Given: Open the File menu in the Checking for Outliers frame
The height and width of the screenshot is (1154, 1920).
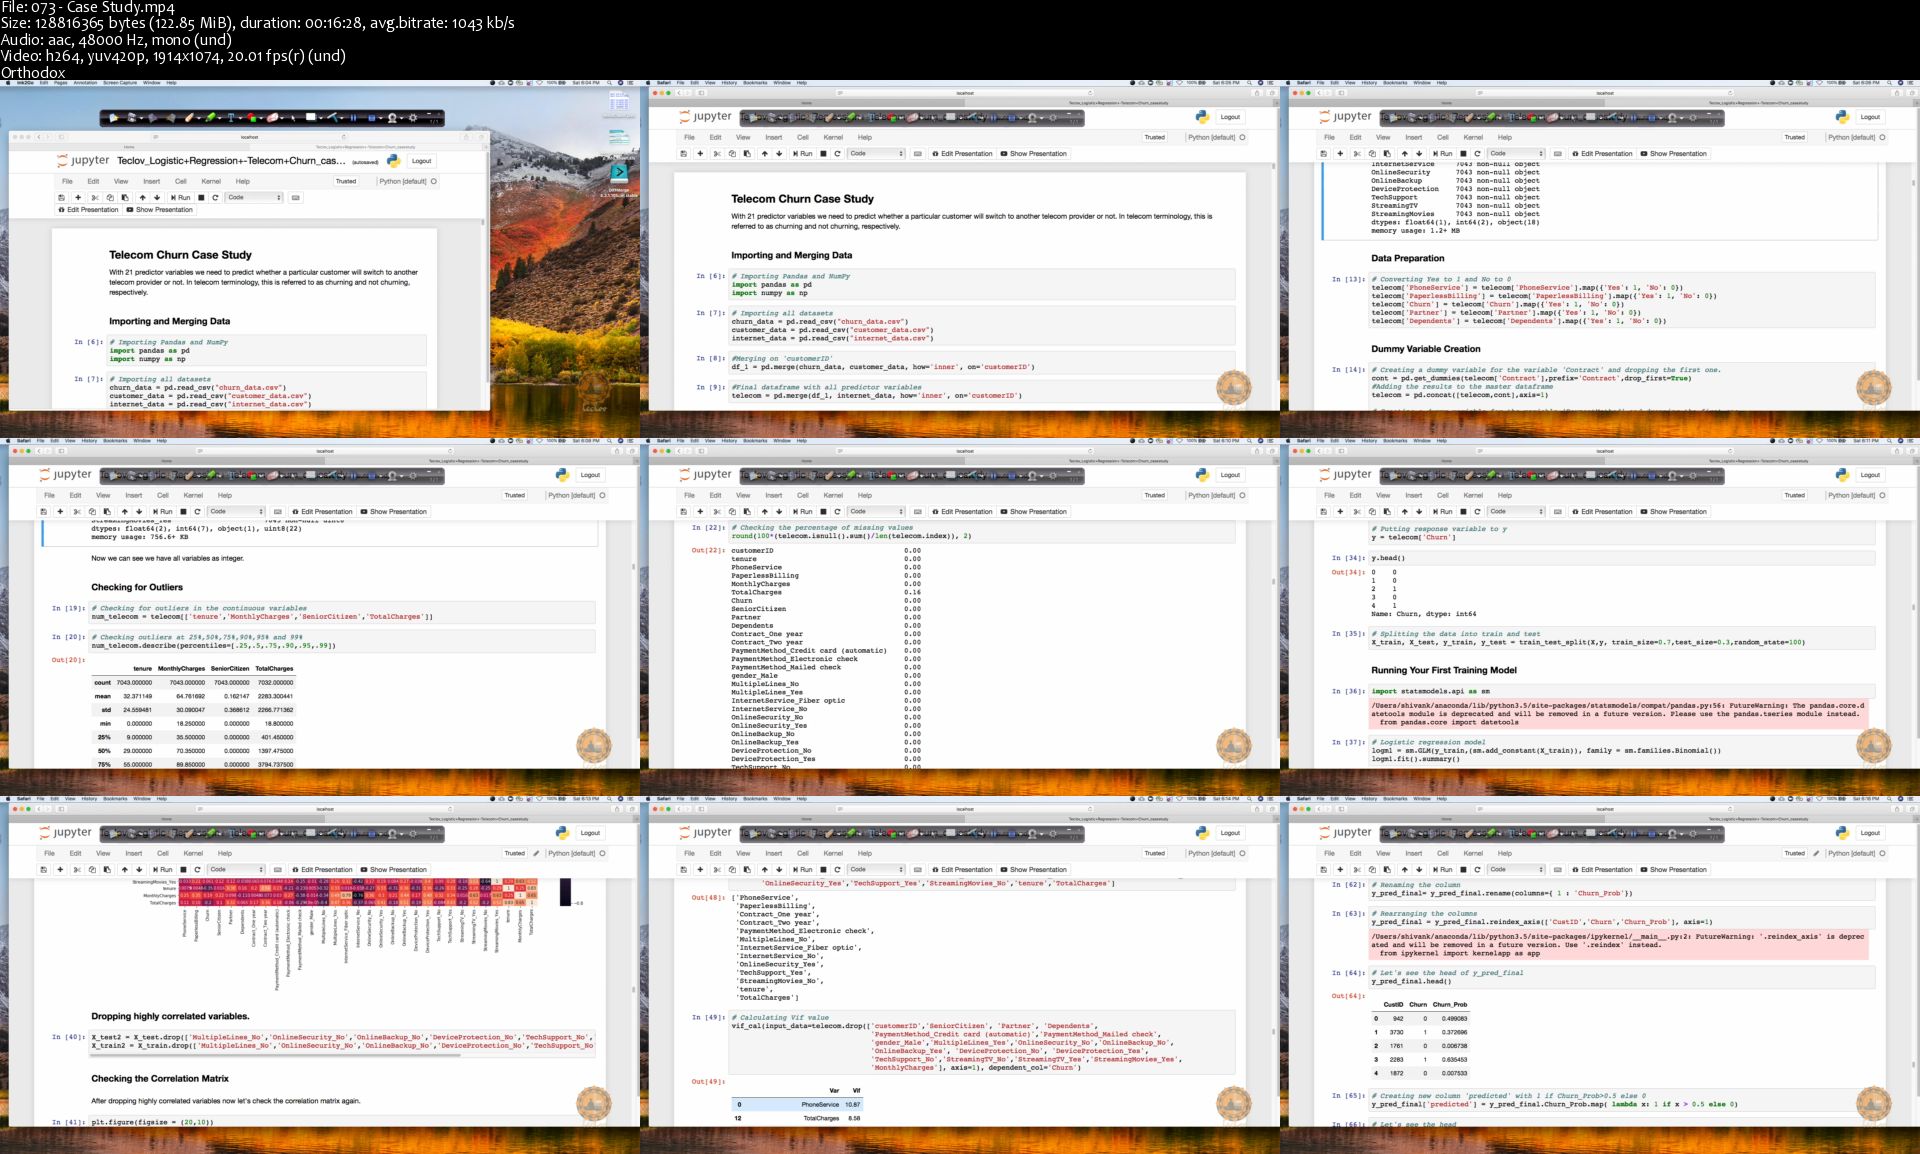Looking at the screenshot, I should (x=49, y=495).
